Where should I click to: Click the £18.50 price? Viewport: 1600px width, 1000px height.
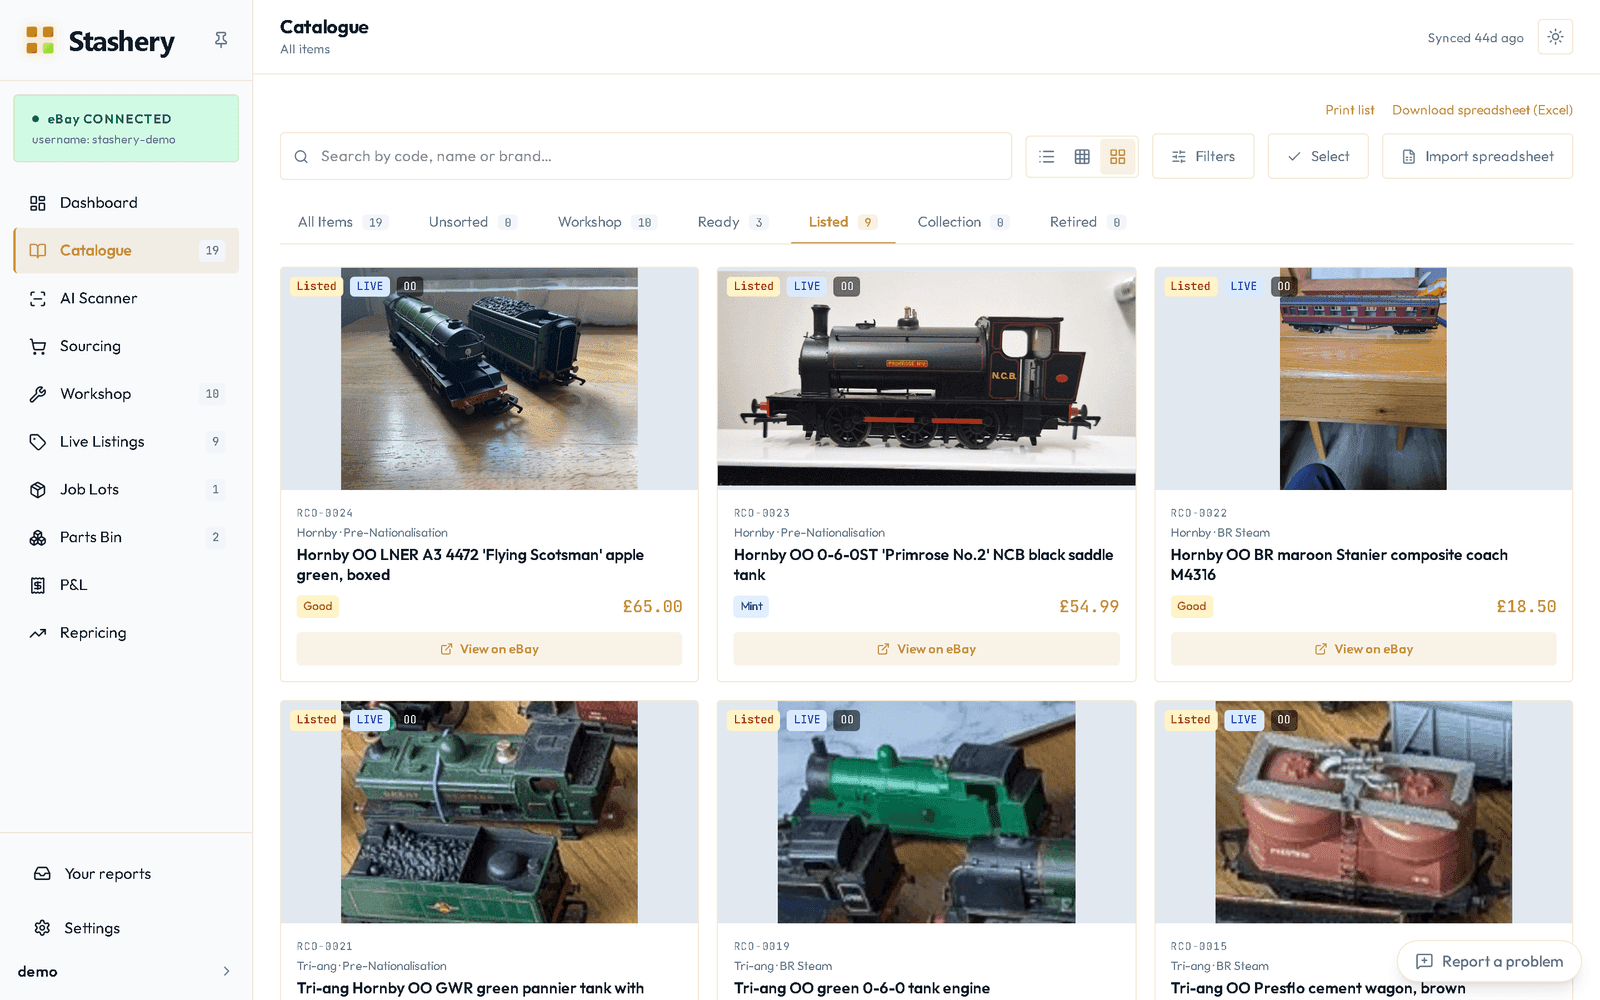(1526, 606)
